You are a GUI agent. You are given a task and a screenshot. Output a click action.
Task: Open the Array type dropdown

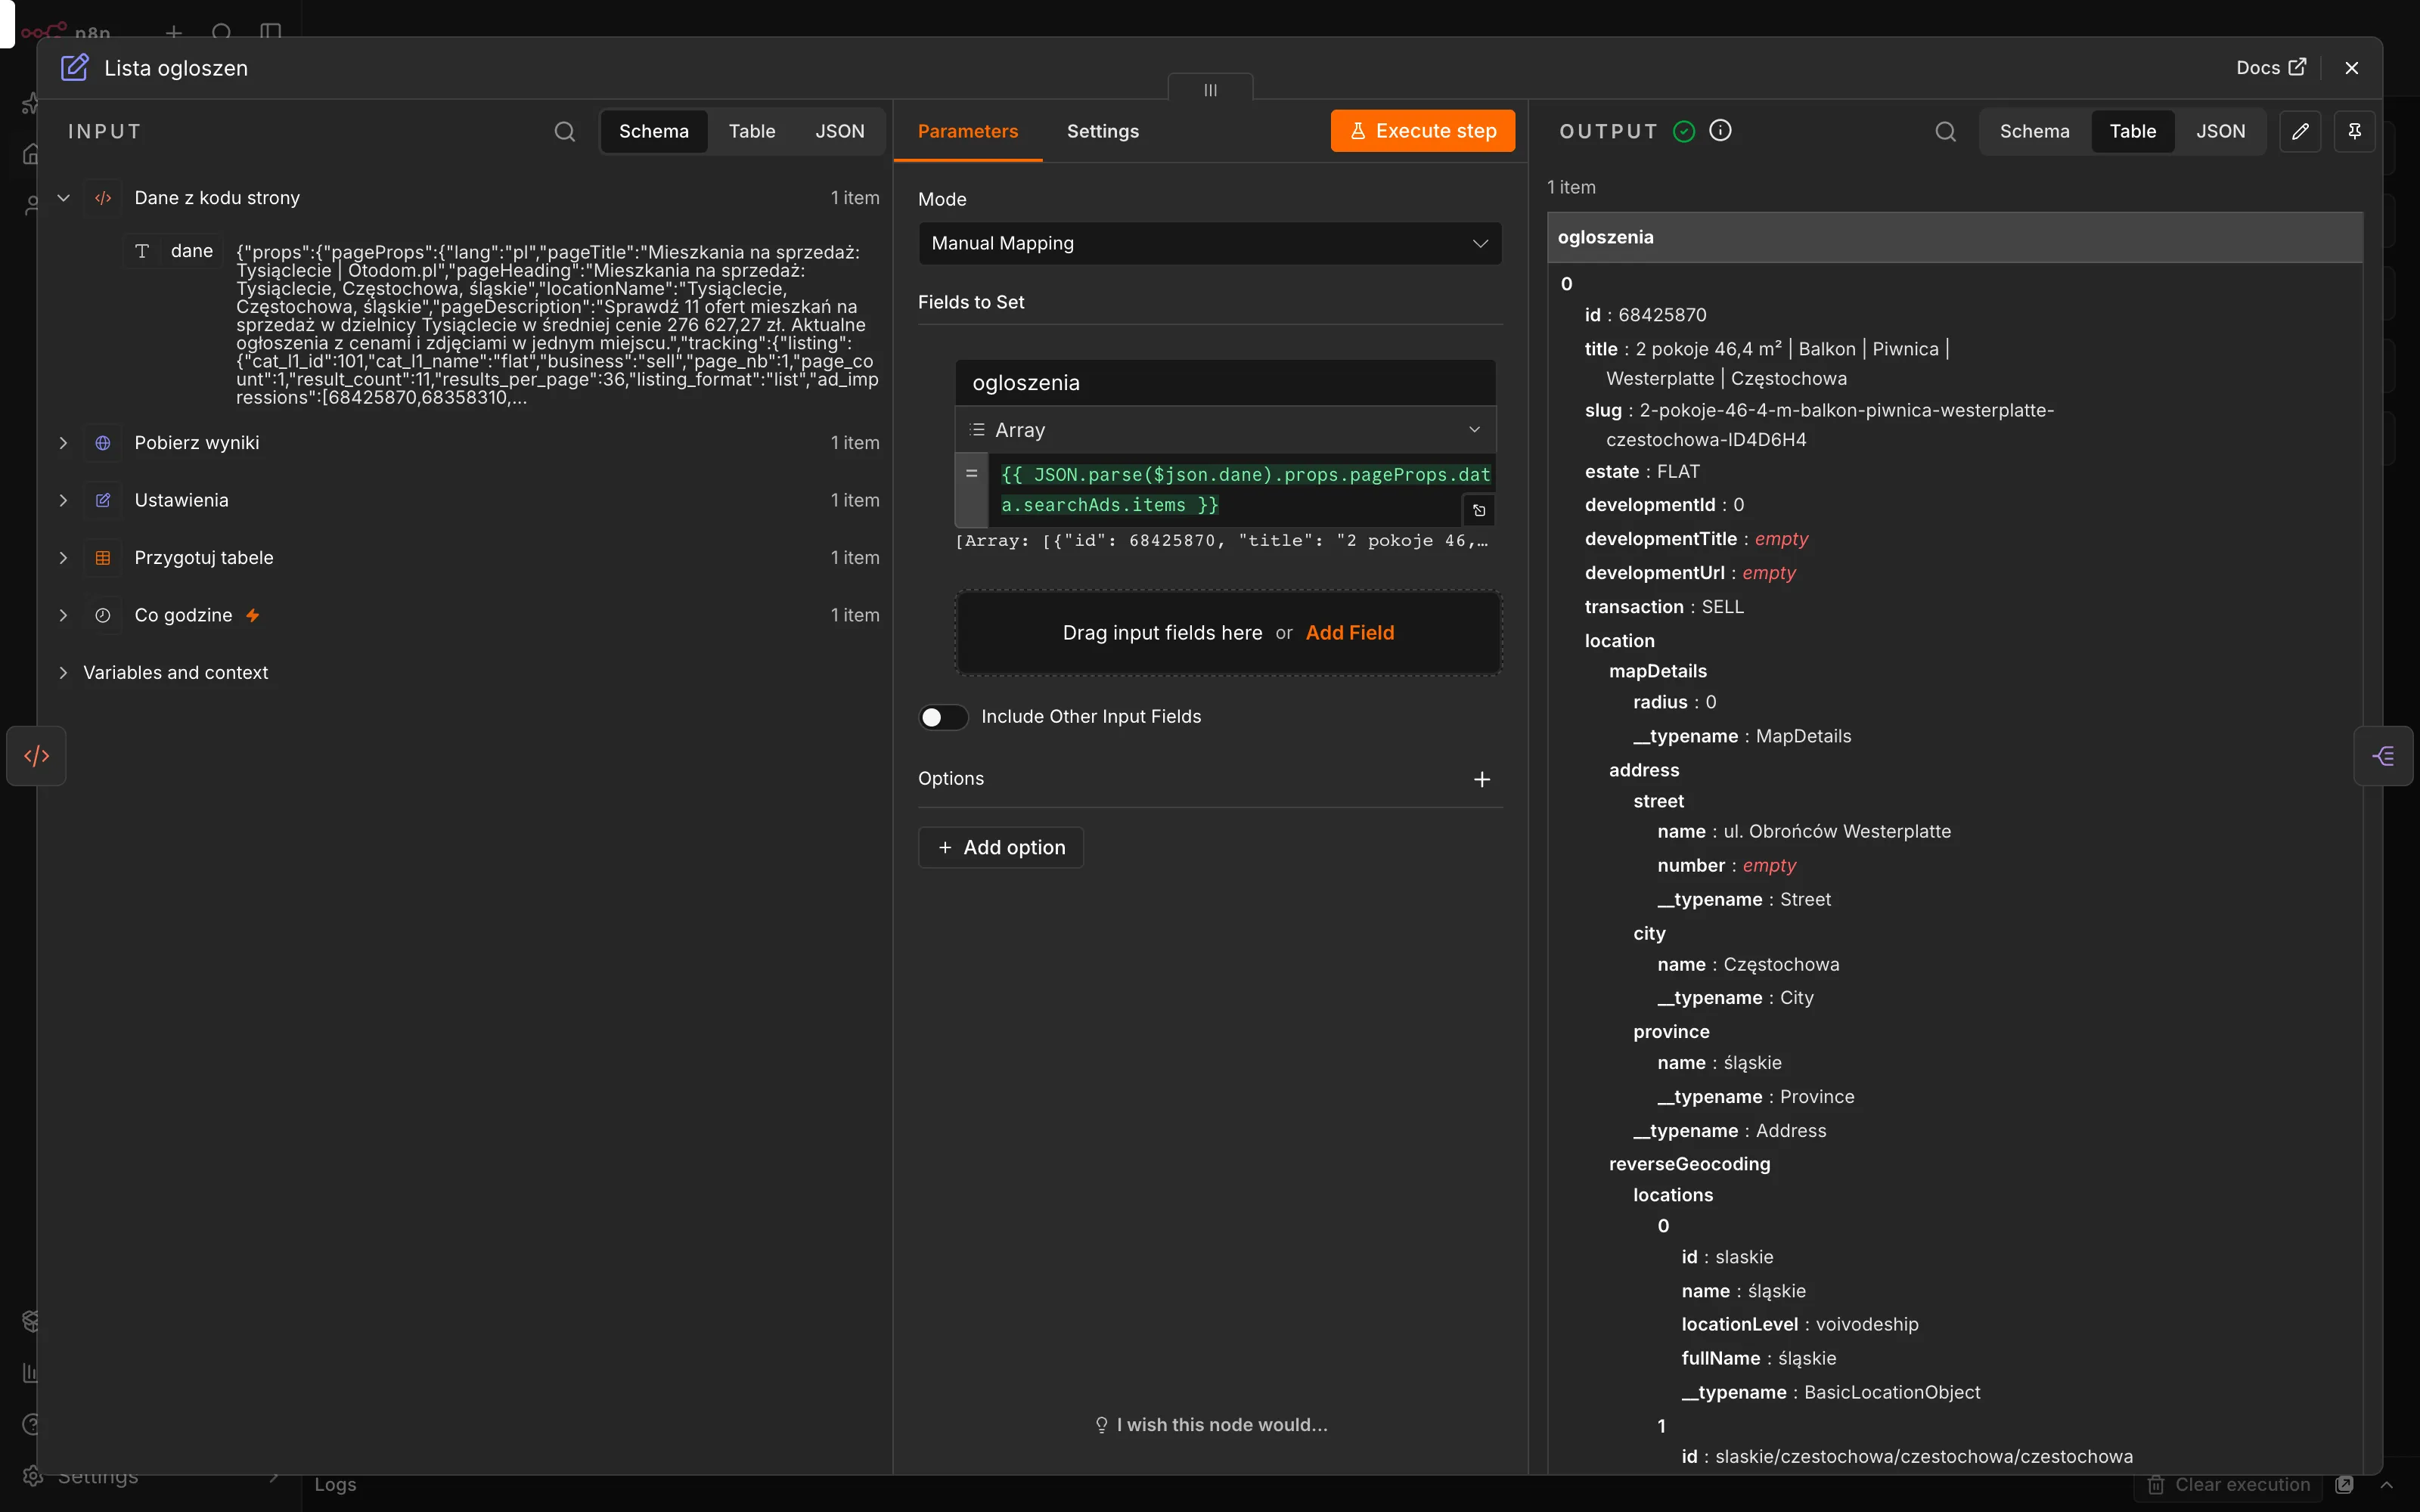[1225, 430]
